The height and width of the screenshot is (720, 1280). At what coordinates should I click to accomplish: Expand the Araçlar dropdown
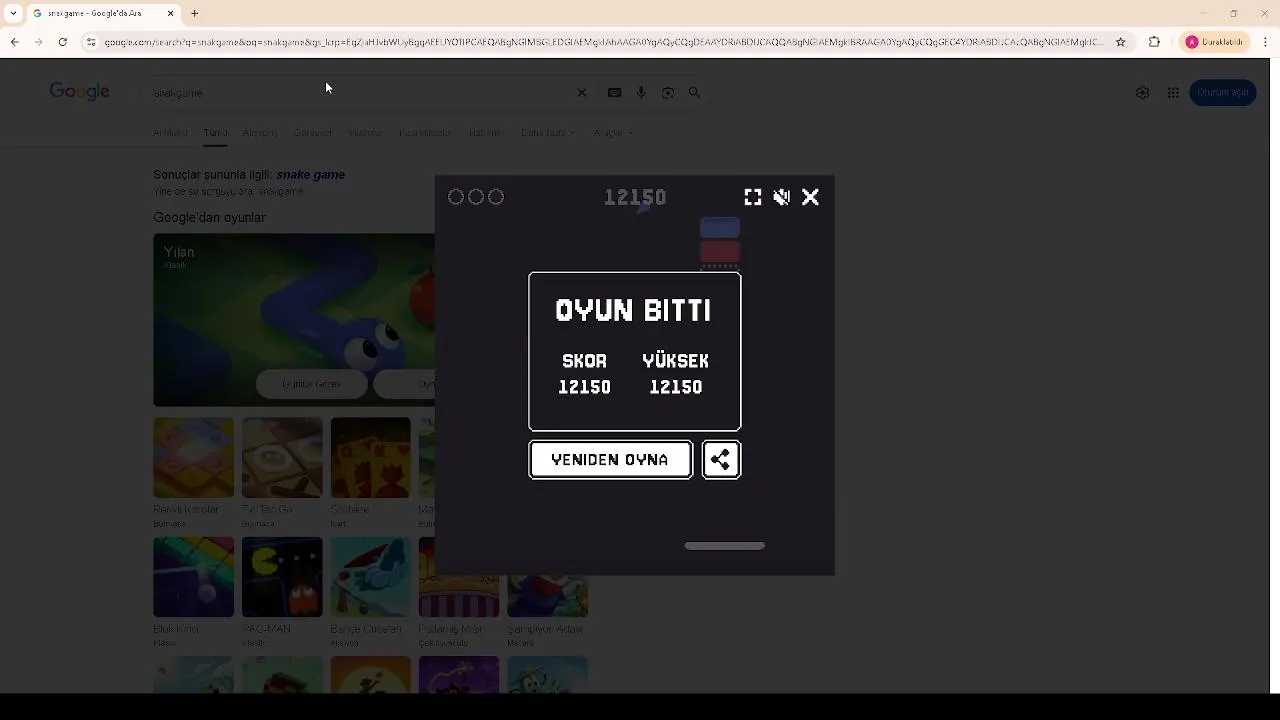click(x=613, y=132)
